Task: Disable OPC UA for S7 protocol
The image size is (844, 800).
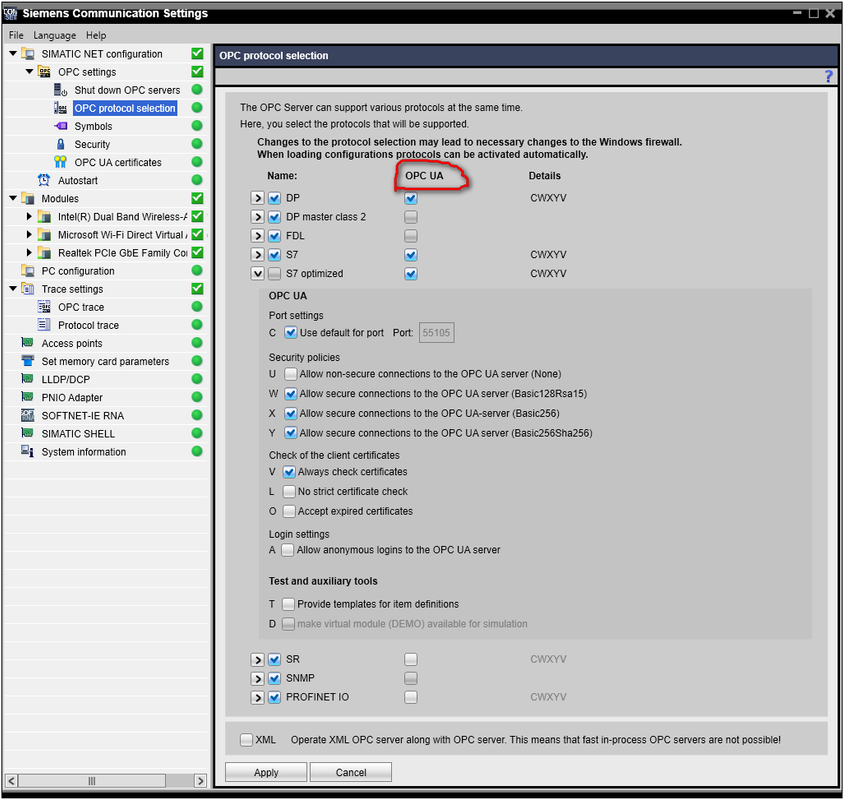Action: (x=411, y=255)
